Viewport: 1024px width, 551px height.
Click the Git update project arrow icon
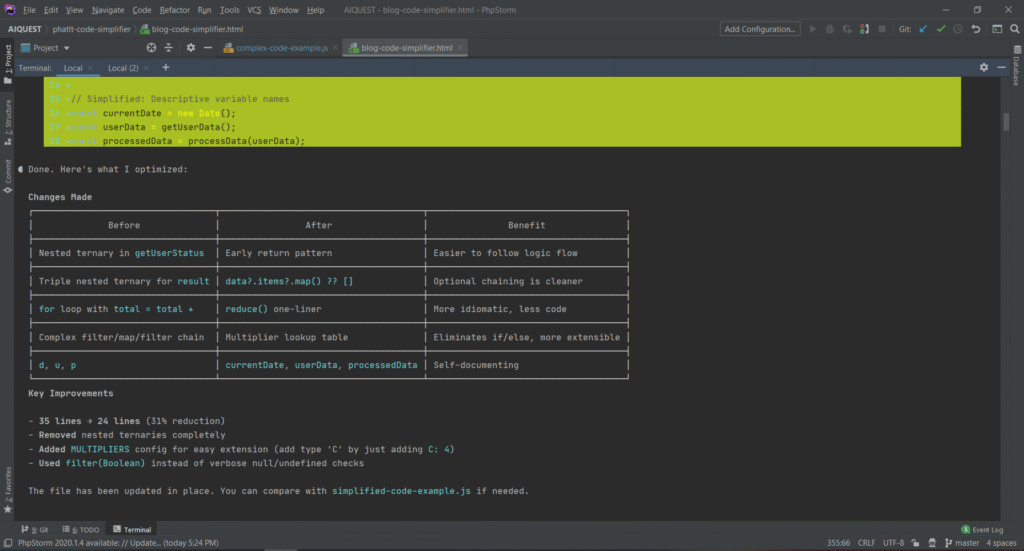[x=923, y=29]
